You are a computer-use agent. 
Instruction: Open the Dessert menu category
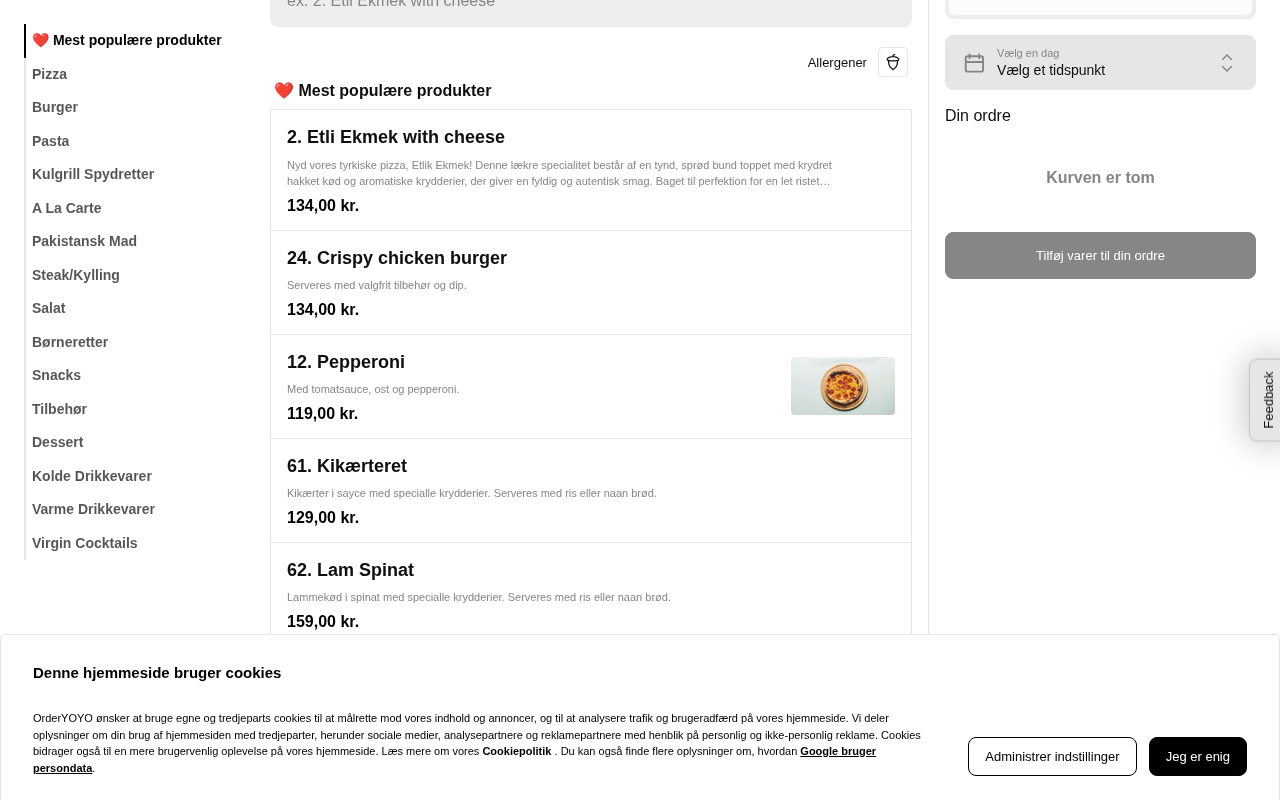pyautogui.click(x=58, y=442)
